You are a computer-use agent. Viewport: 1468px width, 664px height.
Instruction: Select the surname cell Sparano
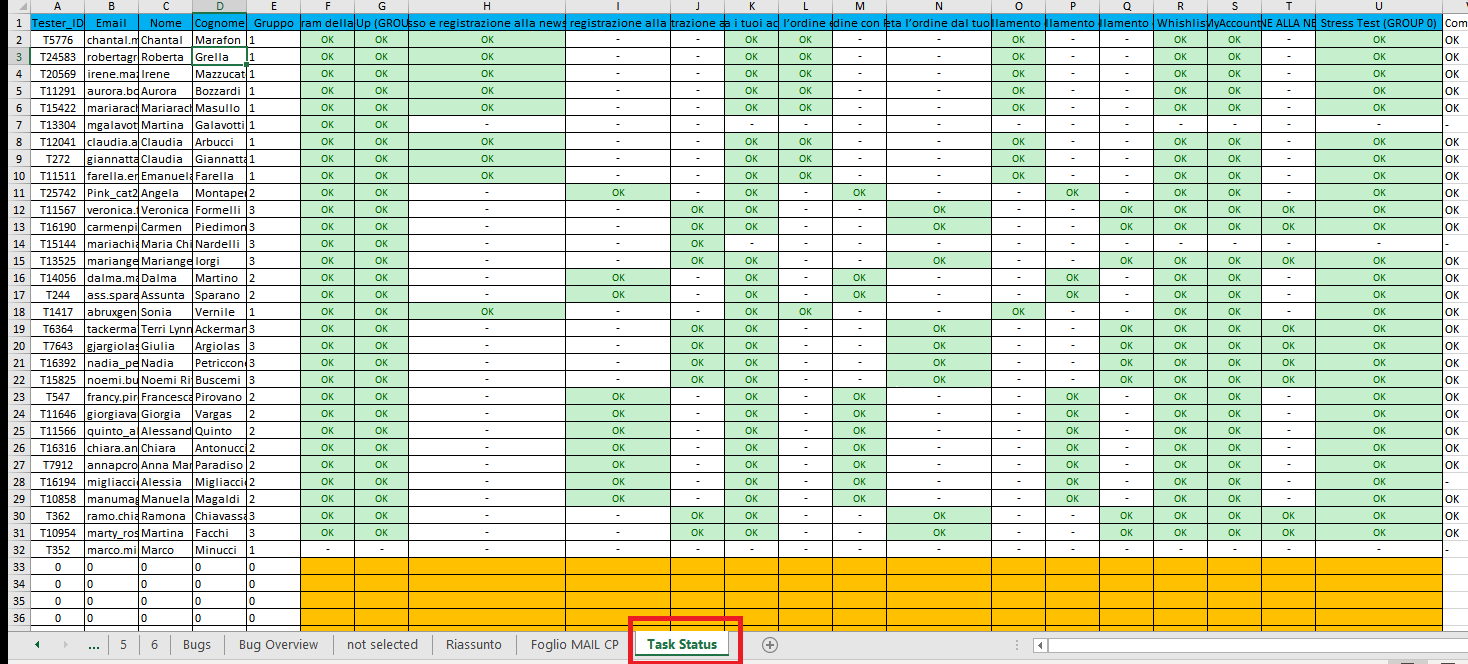[x=219, y=294]
